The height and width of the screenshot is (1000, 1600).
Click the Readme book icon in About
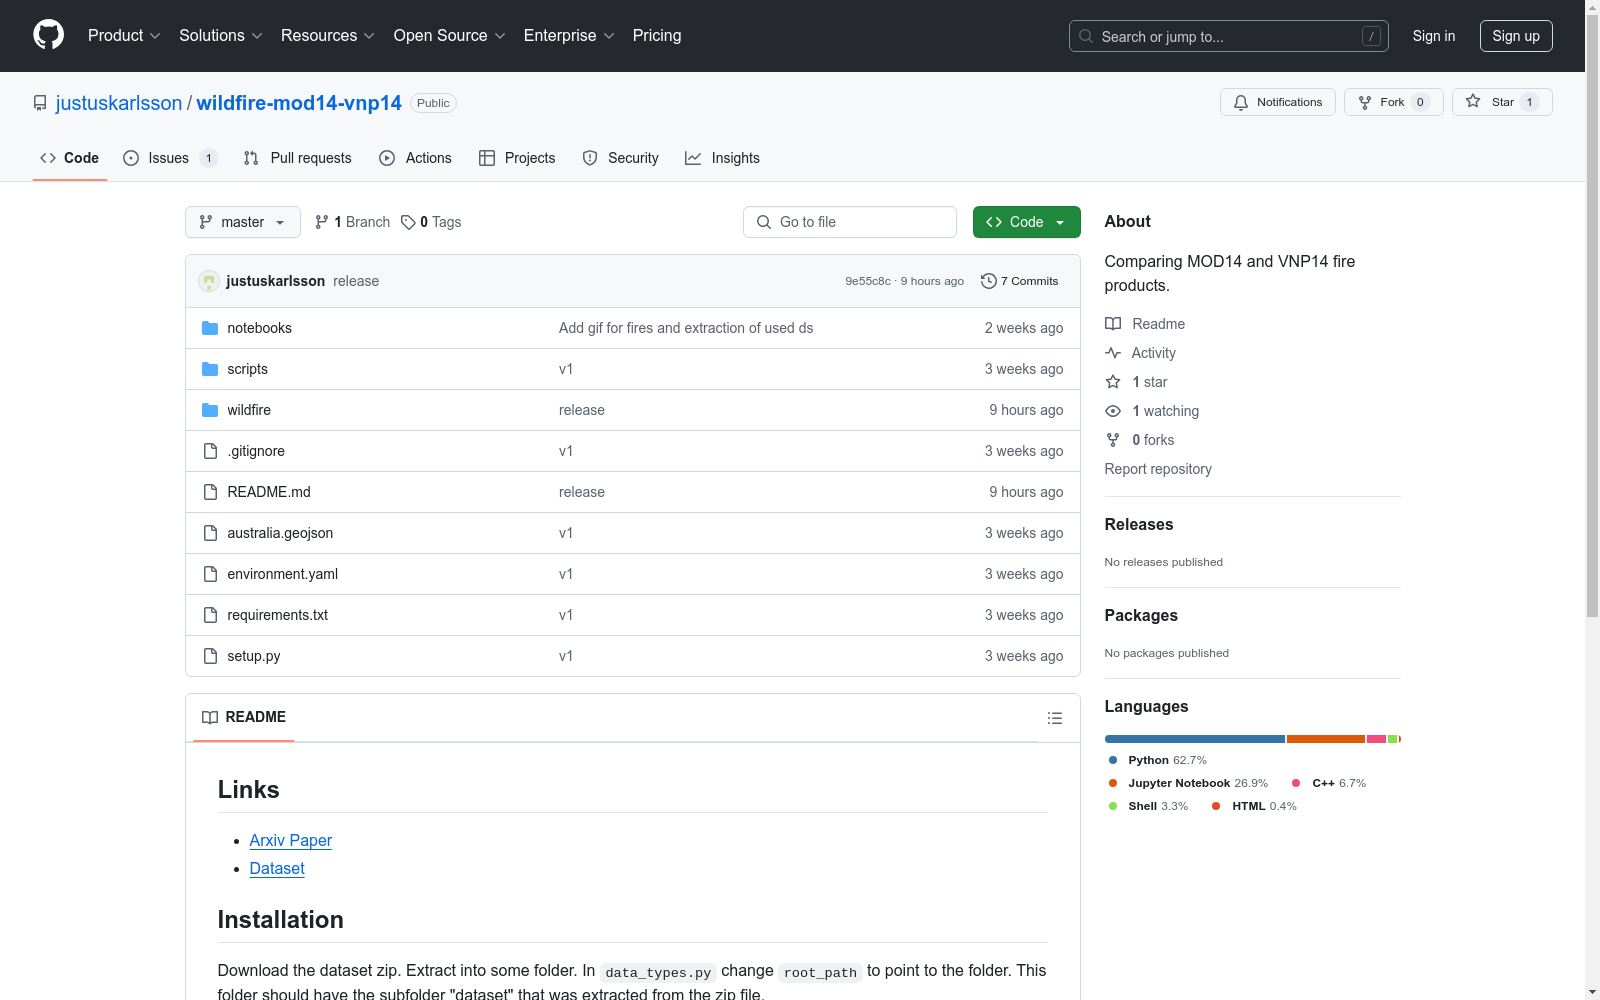pyautogui.click(x=1113, y=324)
